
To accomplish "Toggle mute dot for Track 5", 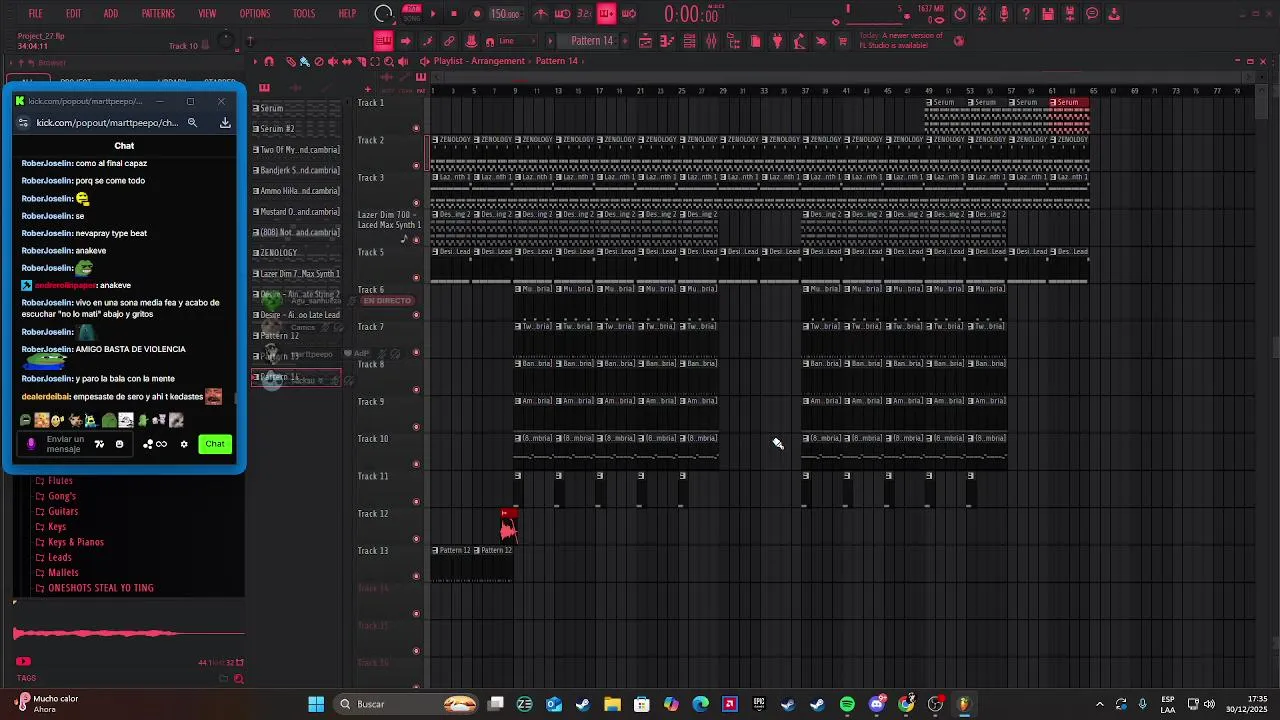I will click(x=416, y=278).
